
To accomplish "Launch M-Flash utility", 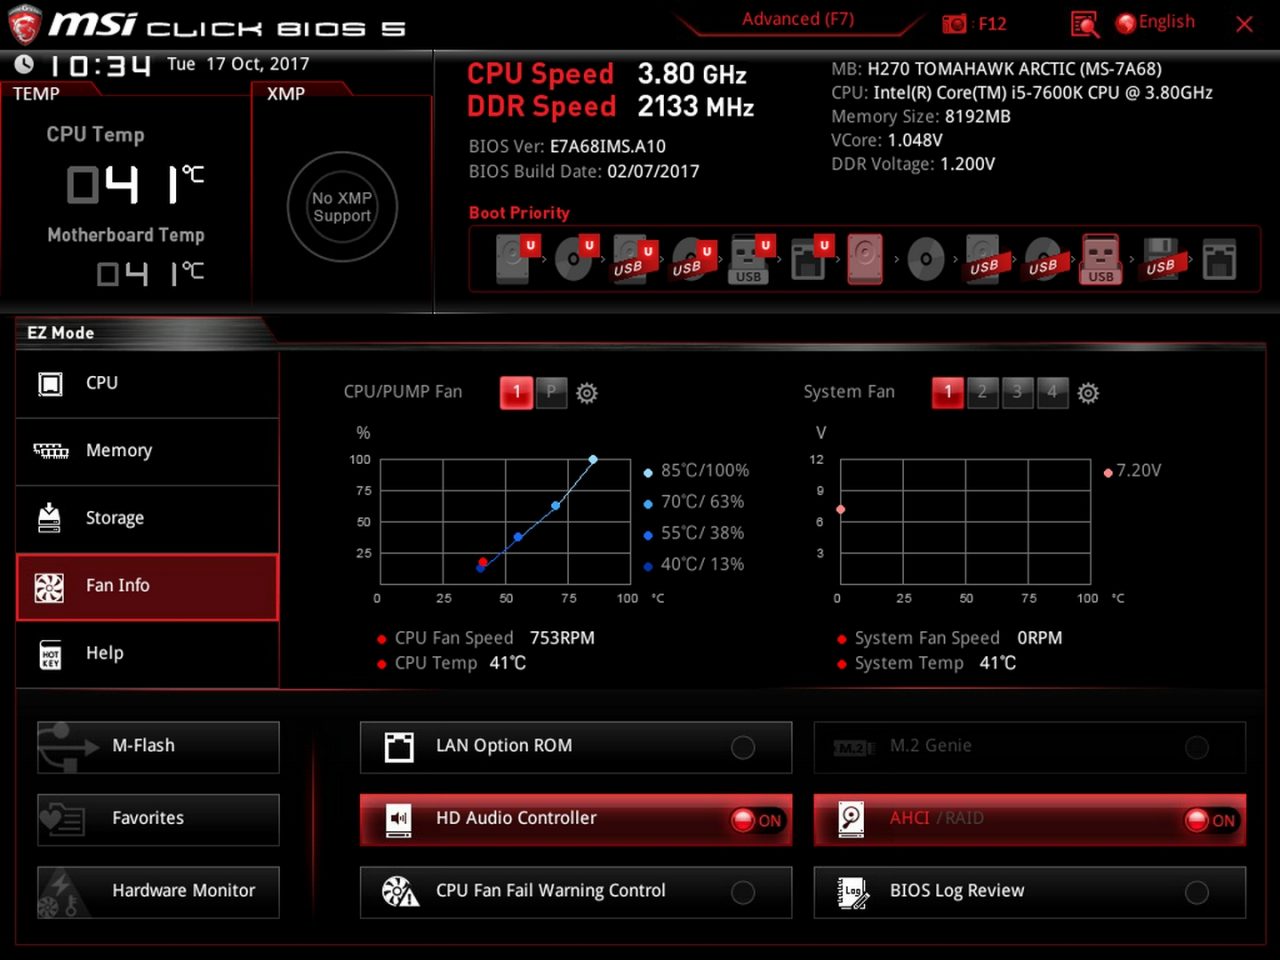I will click(158, 747).
